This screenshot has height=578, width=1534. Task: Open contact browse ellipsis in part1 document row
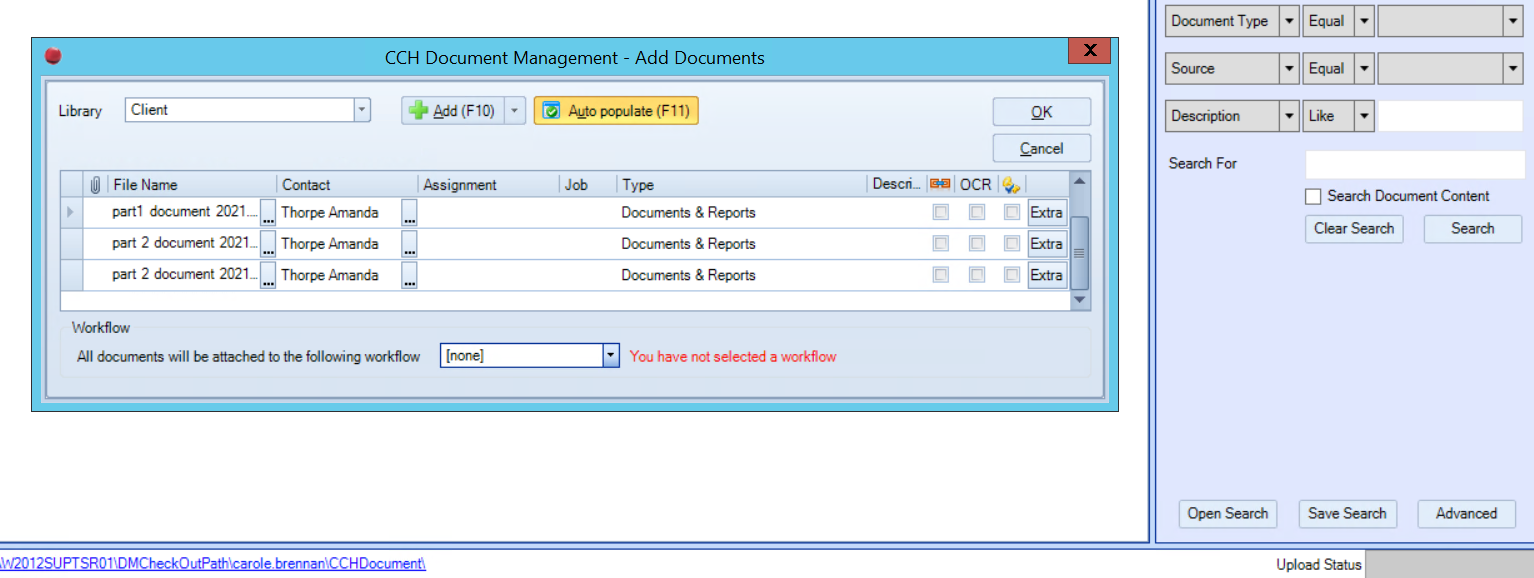point(409,213)
